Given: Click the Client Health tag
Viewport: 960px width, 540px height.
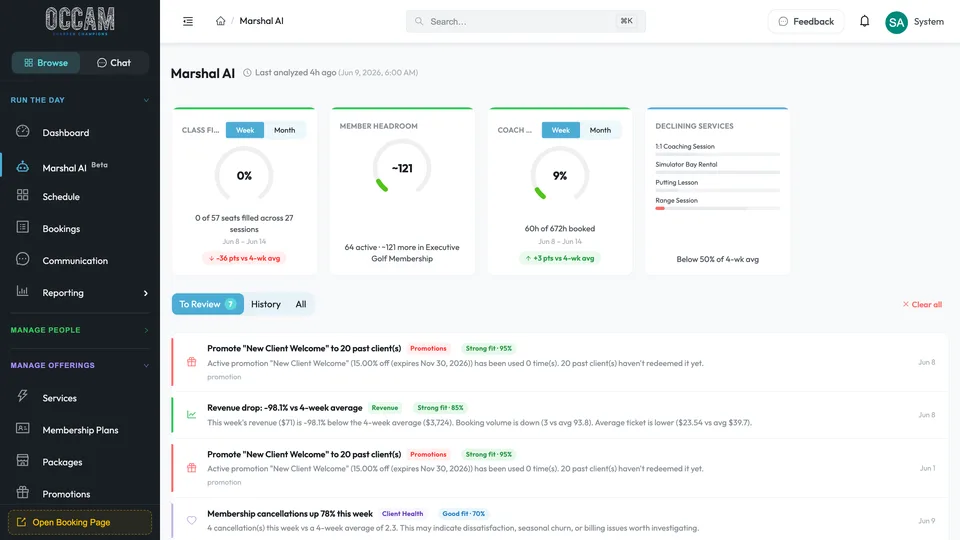Looking at the screenshot, I should (402, 514).
